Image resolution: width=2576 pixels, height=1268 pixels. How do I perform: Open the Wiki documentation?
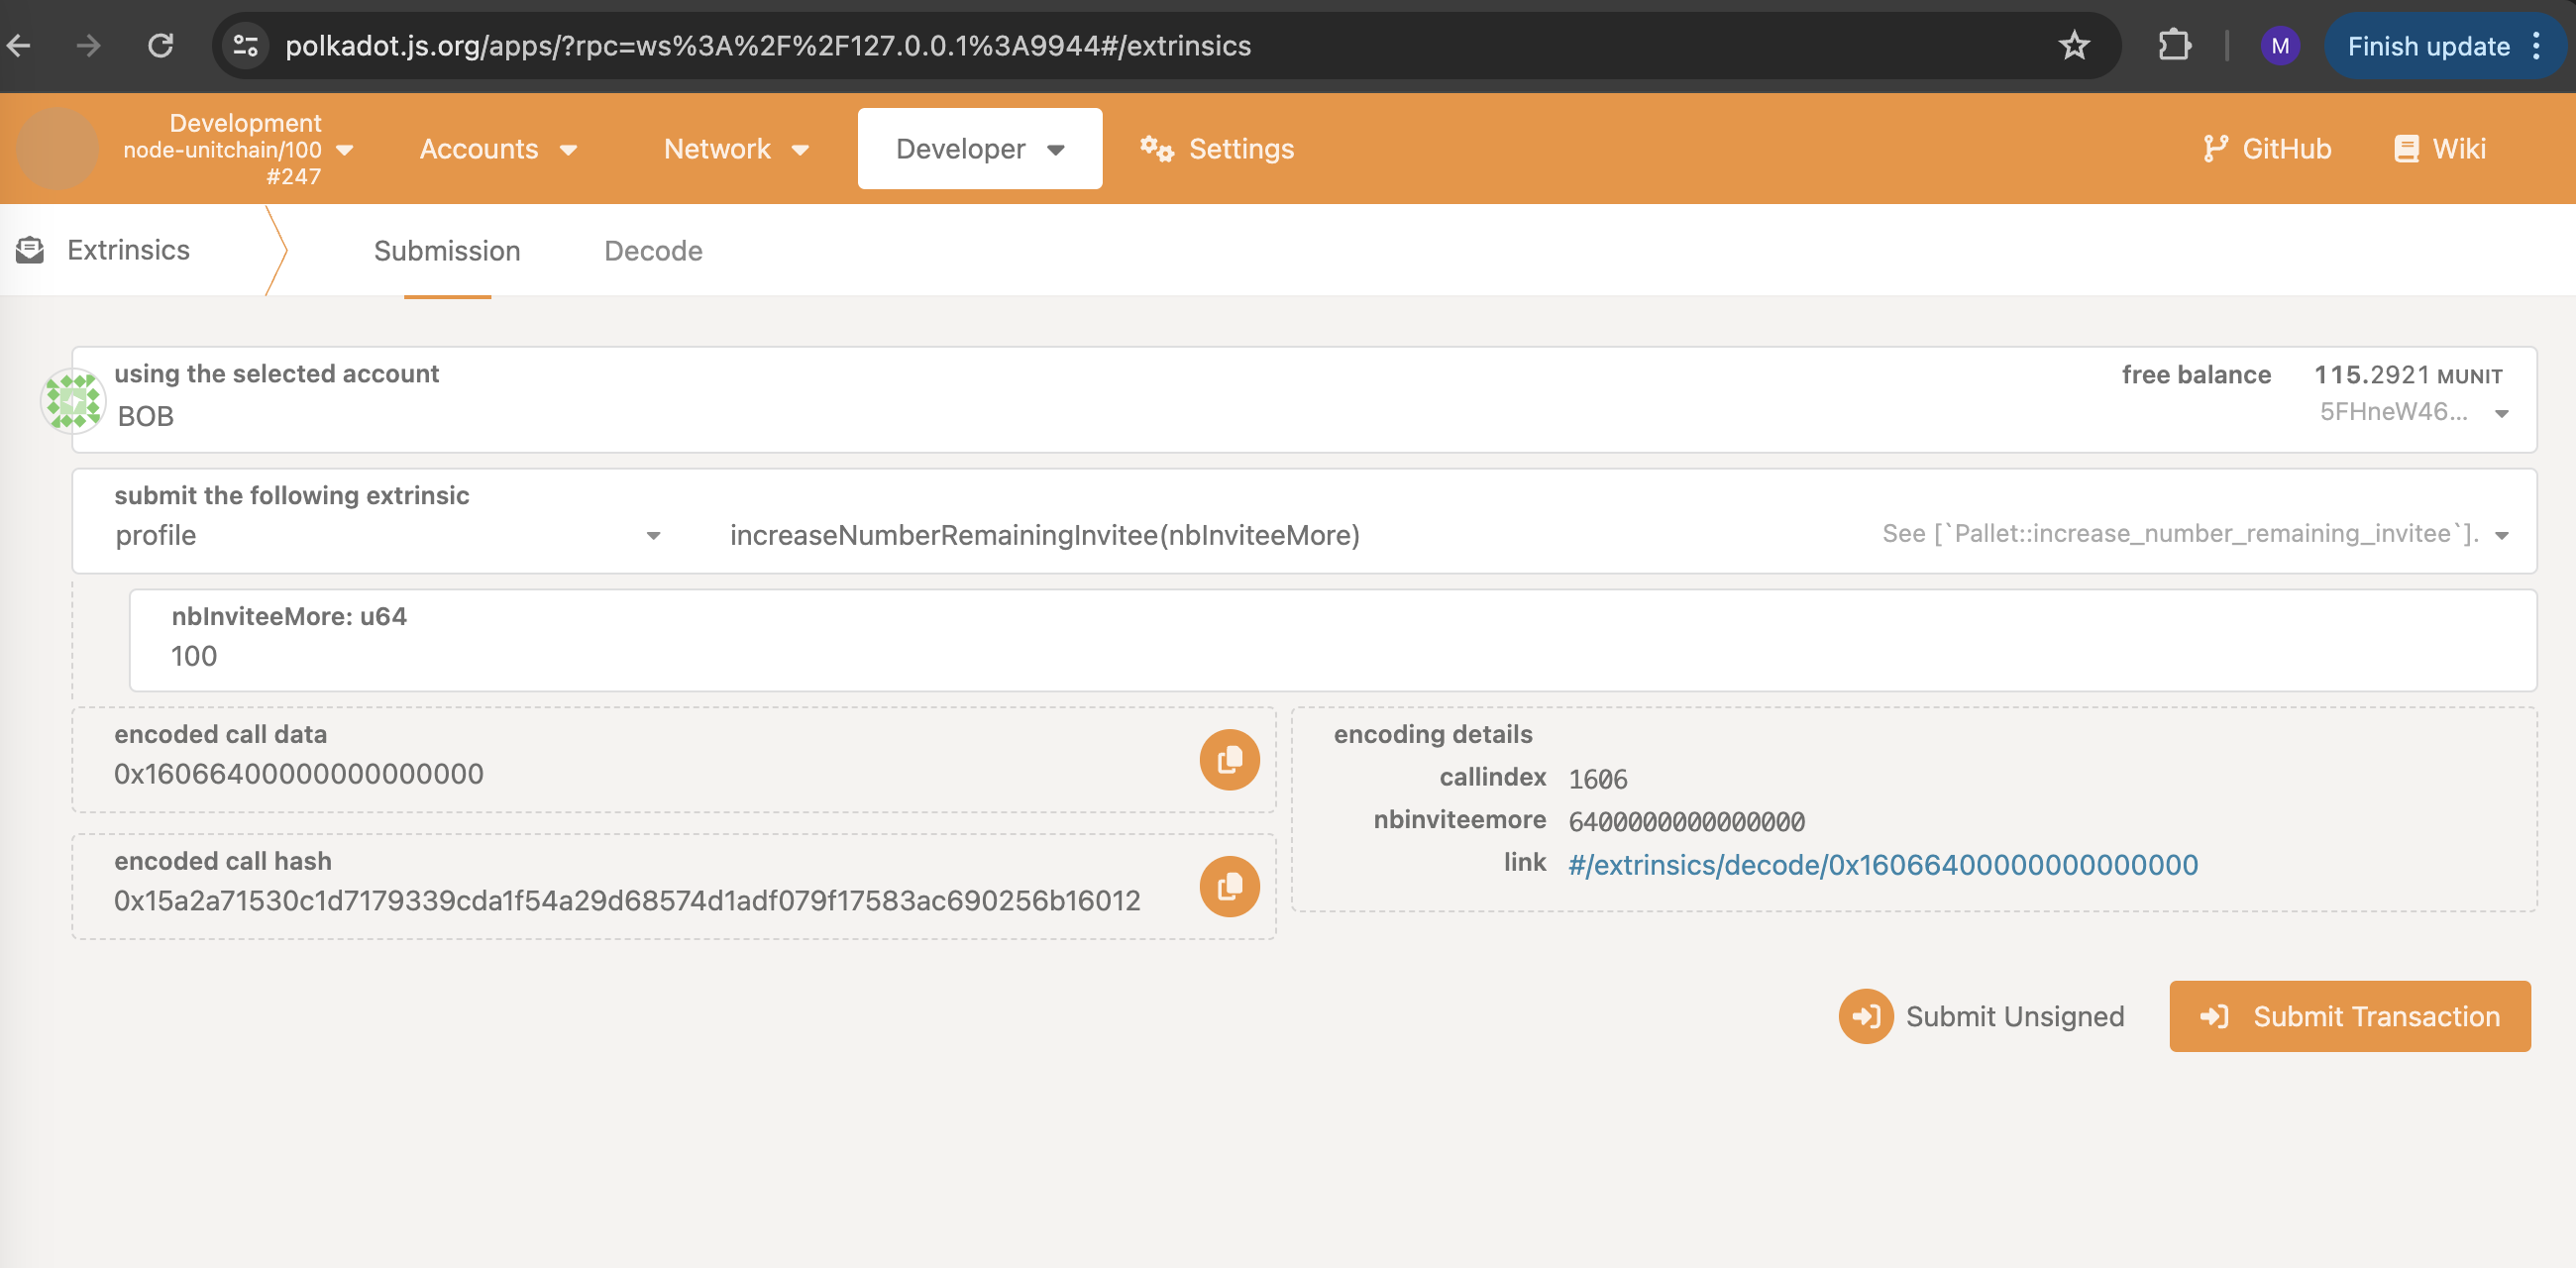click(2440, 148)
